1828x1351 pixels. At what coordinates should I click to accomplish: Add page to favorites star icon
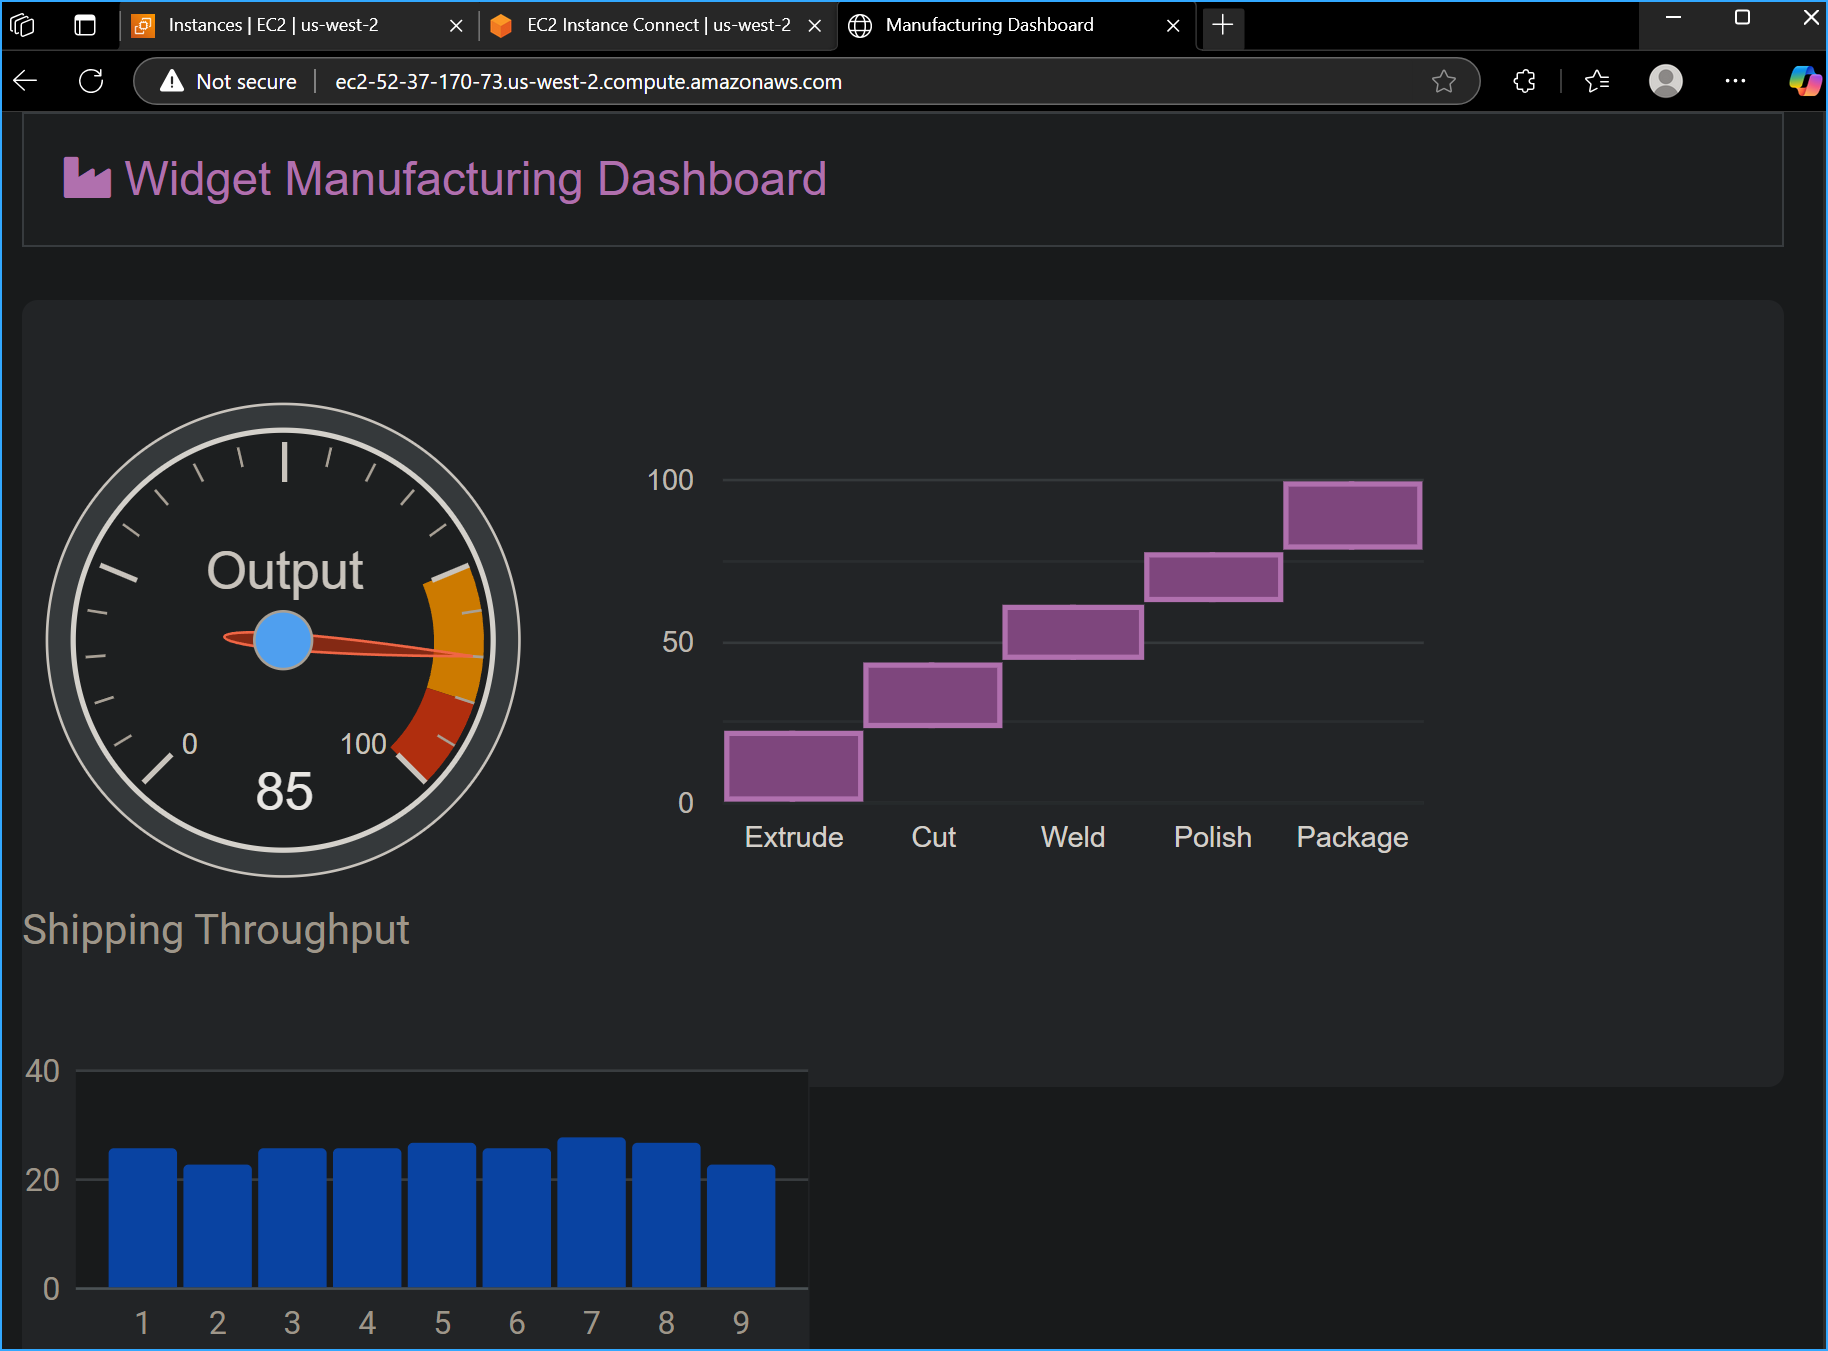coord(1443,81)
